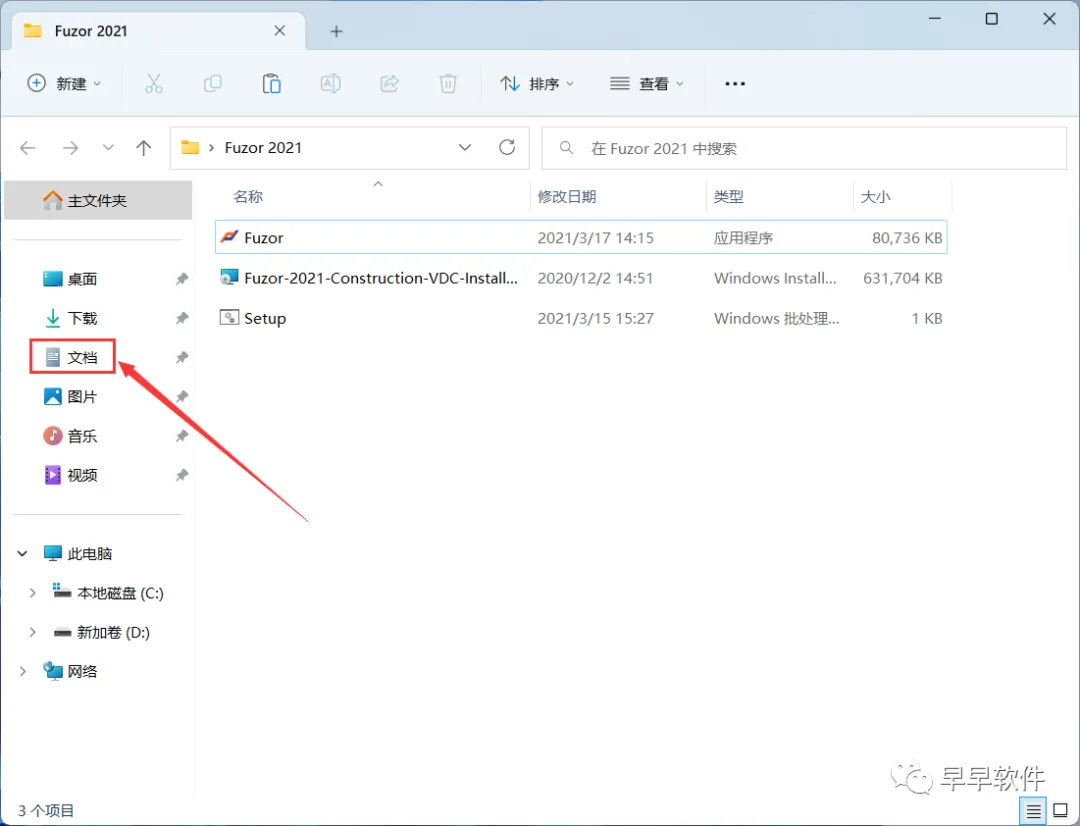
Task: Select 网络 in the navigation tree
Action: tap(82, 672)
